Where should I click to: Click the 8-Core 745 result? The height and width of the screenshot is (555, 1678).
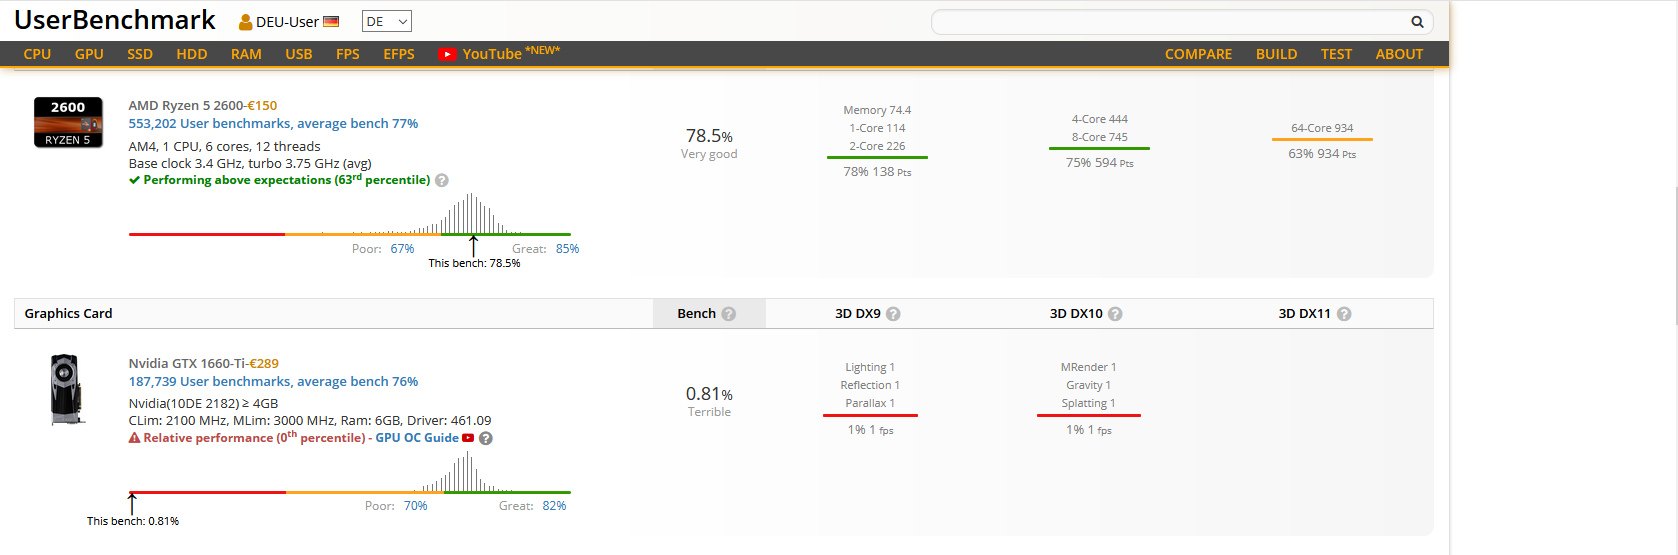tap(1099, 137)
